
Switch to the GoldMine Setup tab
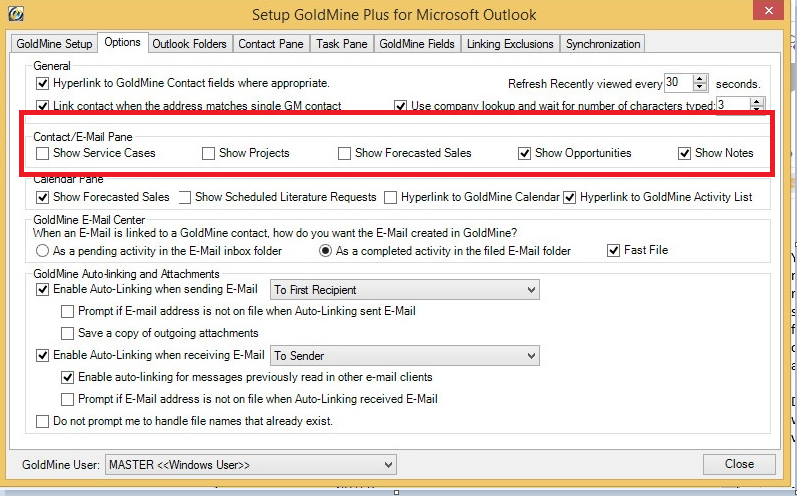[54, 44]
